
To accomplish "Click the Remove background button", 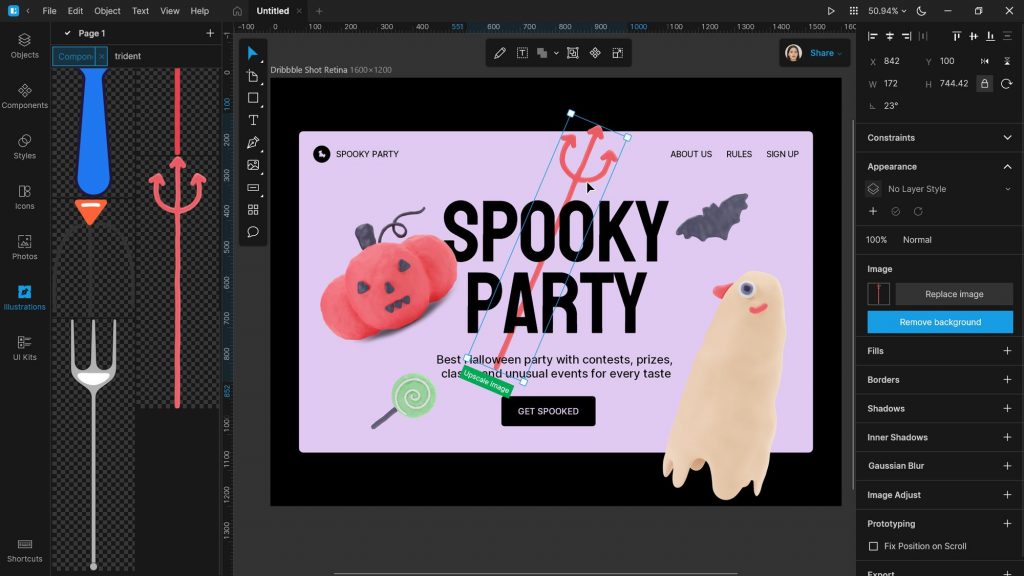I will pos(940,322).
